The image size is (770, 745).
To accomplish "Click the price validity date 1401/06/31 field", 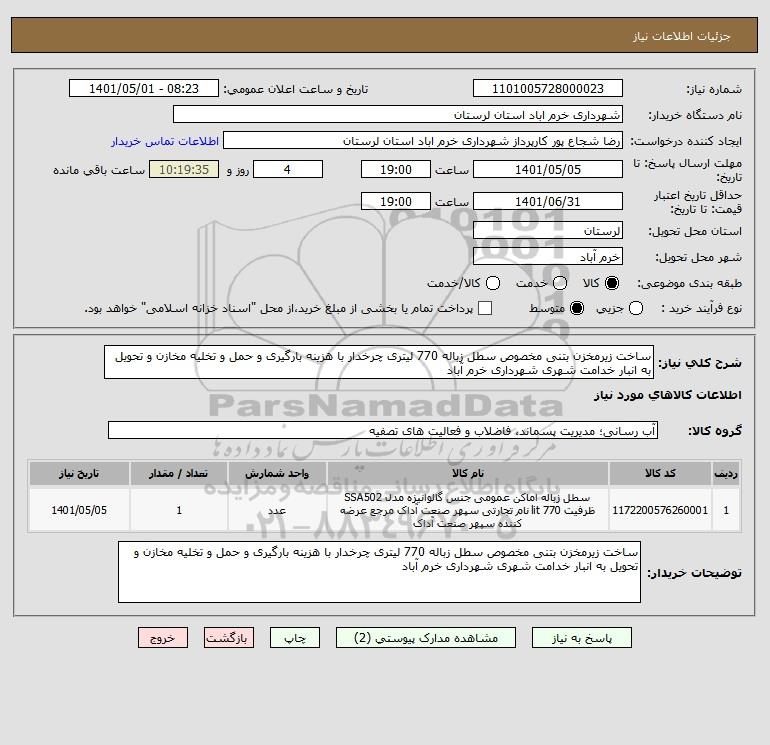I will (548, 201).
